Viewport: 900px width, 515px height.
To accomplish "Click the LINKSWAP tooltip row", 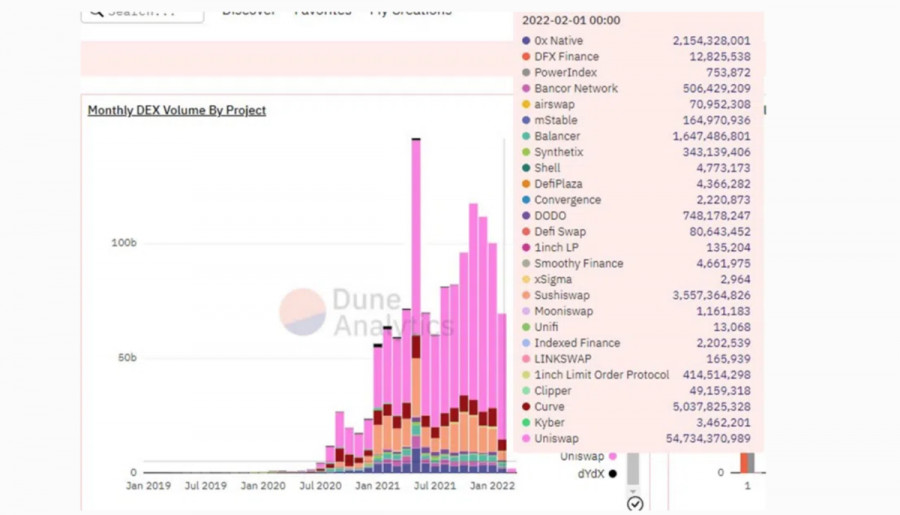I will 636,359.
